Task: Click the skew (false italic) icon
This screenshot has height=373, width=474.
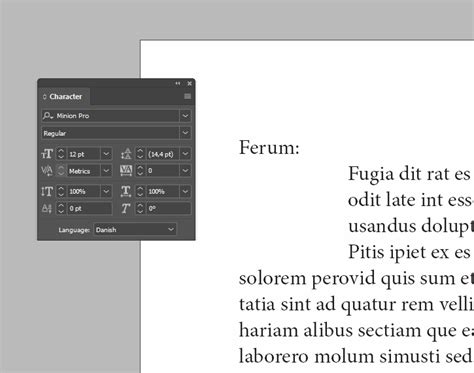Action: pos(126,209)
